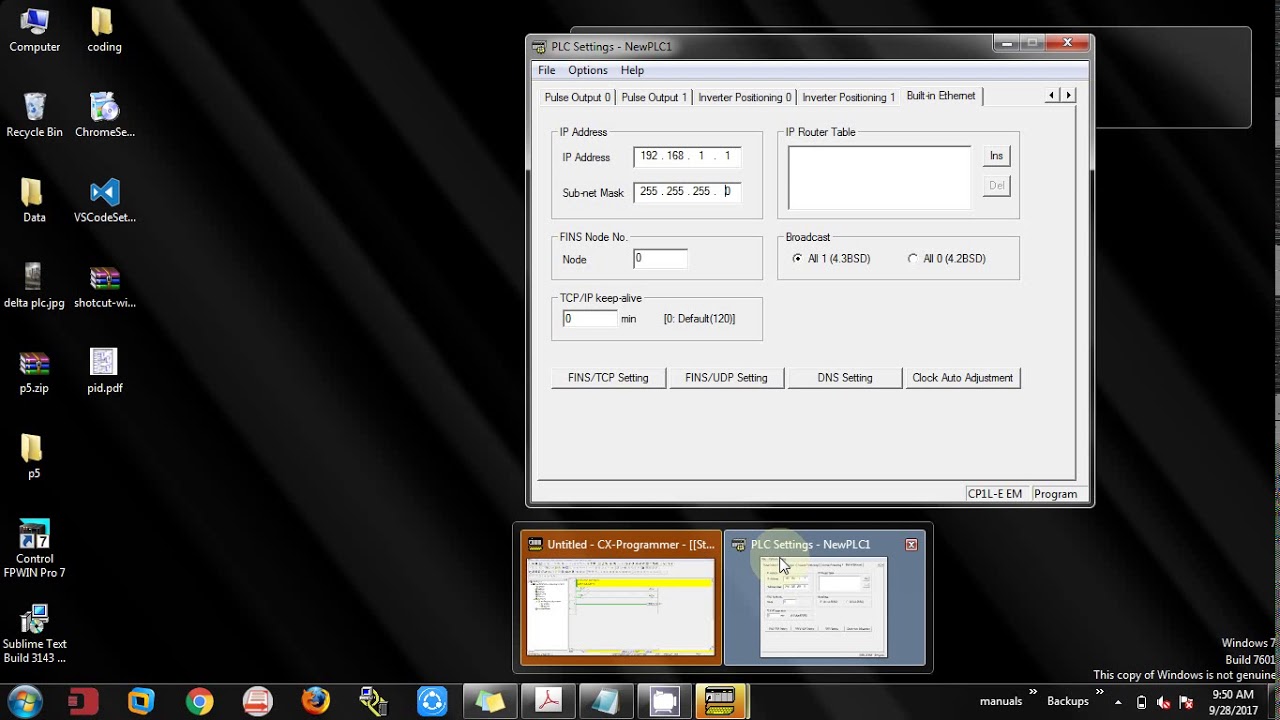
Task: Switch to the Pulse Output 0 tab
Action: point(577,98)
